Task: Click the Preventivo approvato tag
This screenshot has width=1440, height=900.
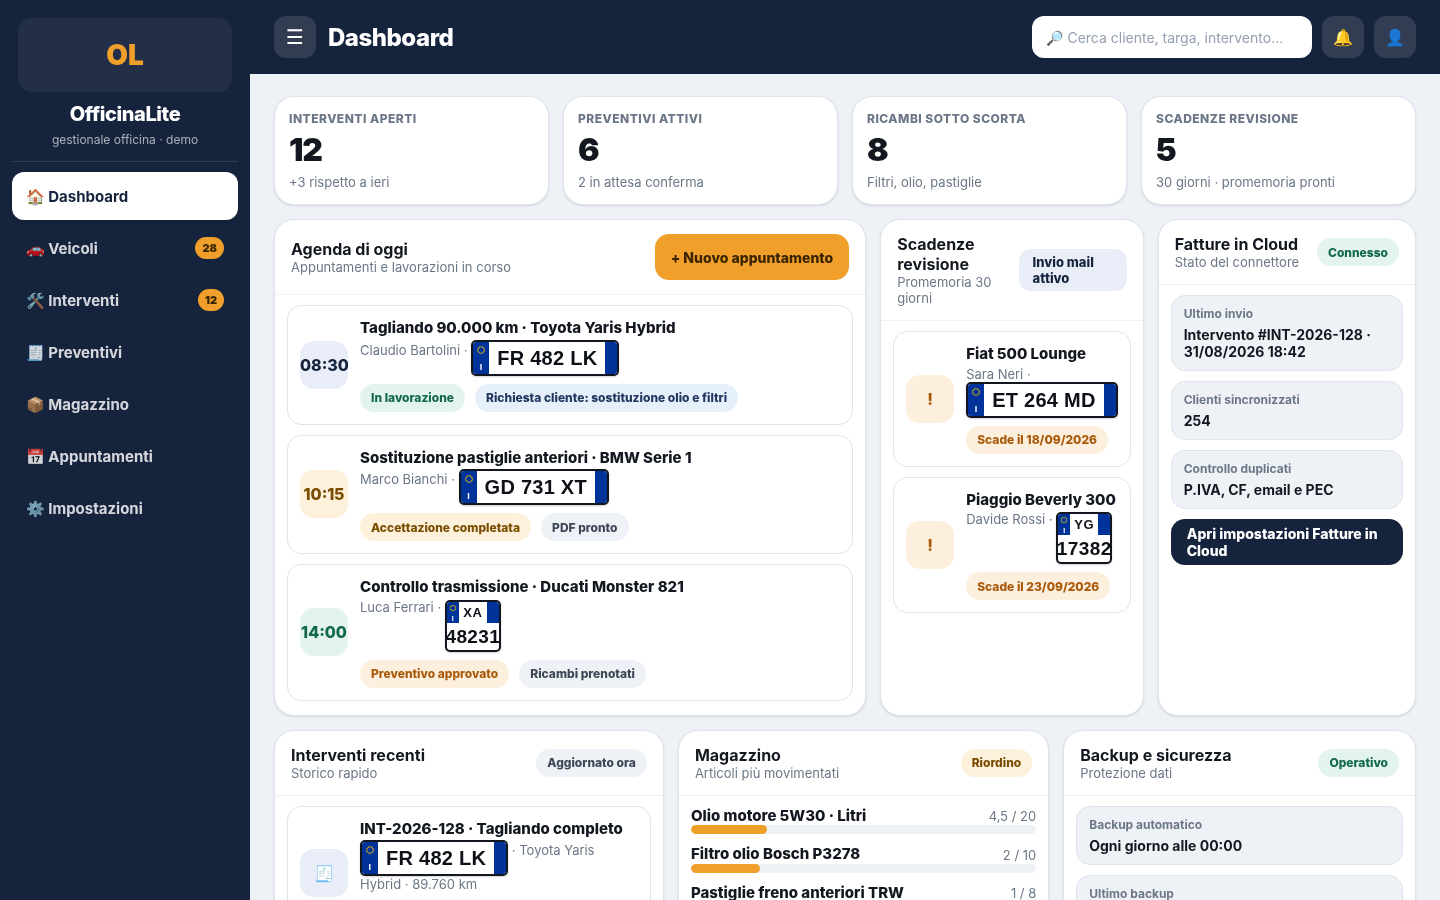Action: pos(434,674)
